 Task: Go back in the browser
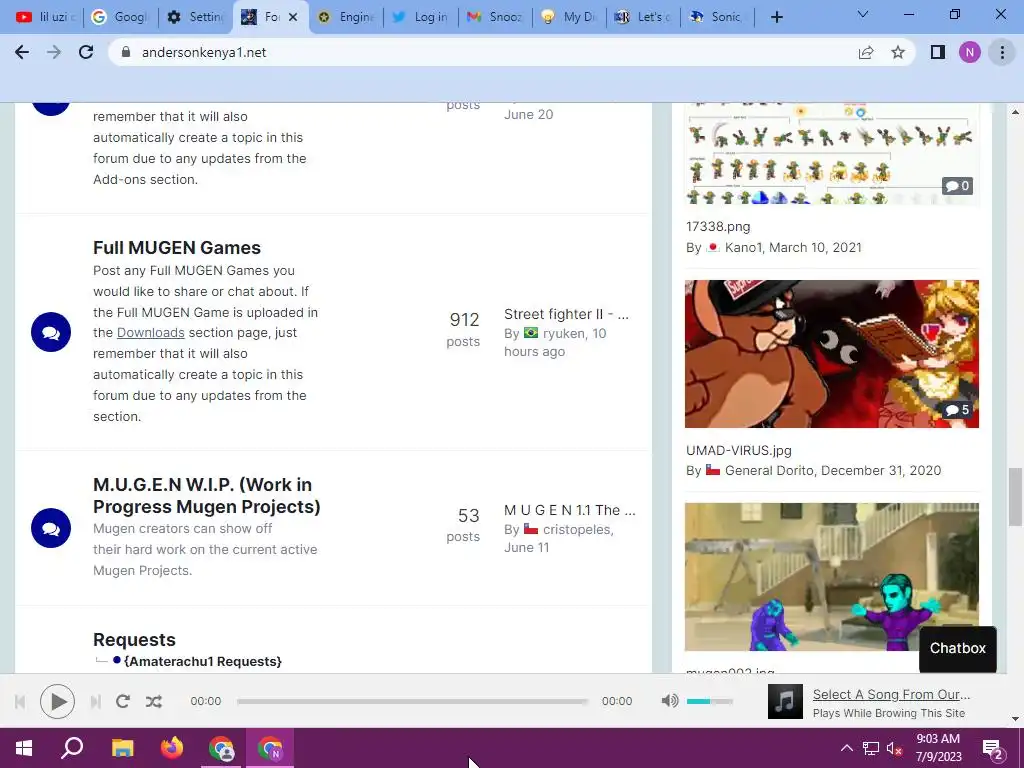(22, 52)
